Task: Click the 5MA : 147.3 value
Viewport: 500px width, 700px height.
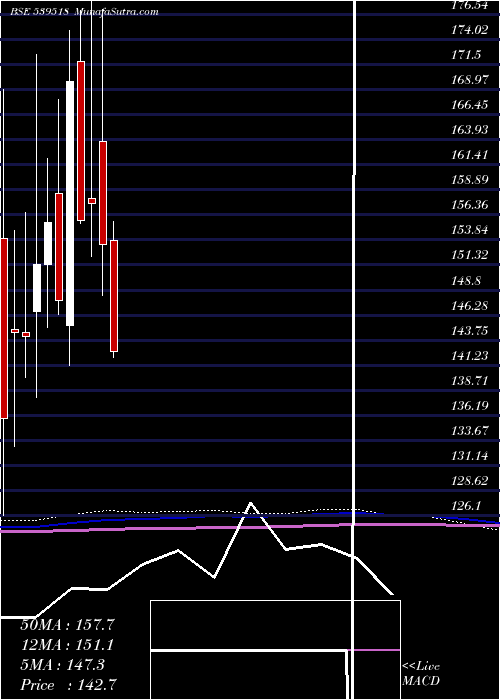Action: [x=62, y=664]
